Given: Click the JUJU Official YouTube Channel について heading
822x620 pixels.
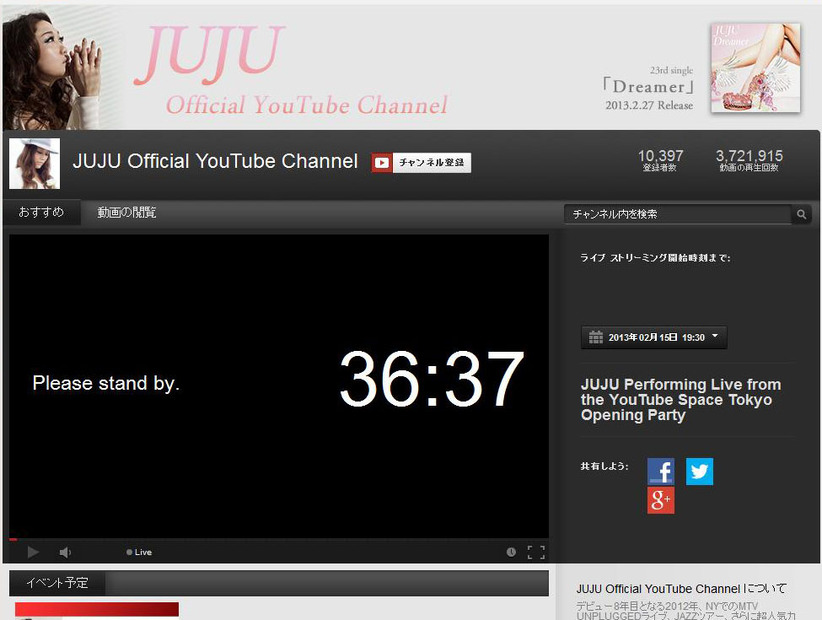Looking at the screenshot, I should (681, 589).
